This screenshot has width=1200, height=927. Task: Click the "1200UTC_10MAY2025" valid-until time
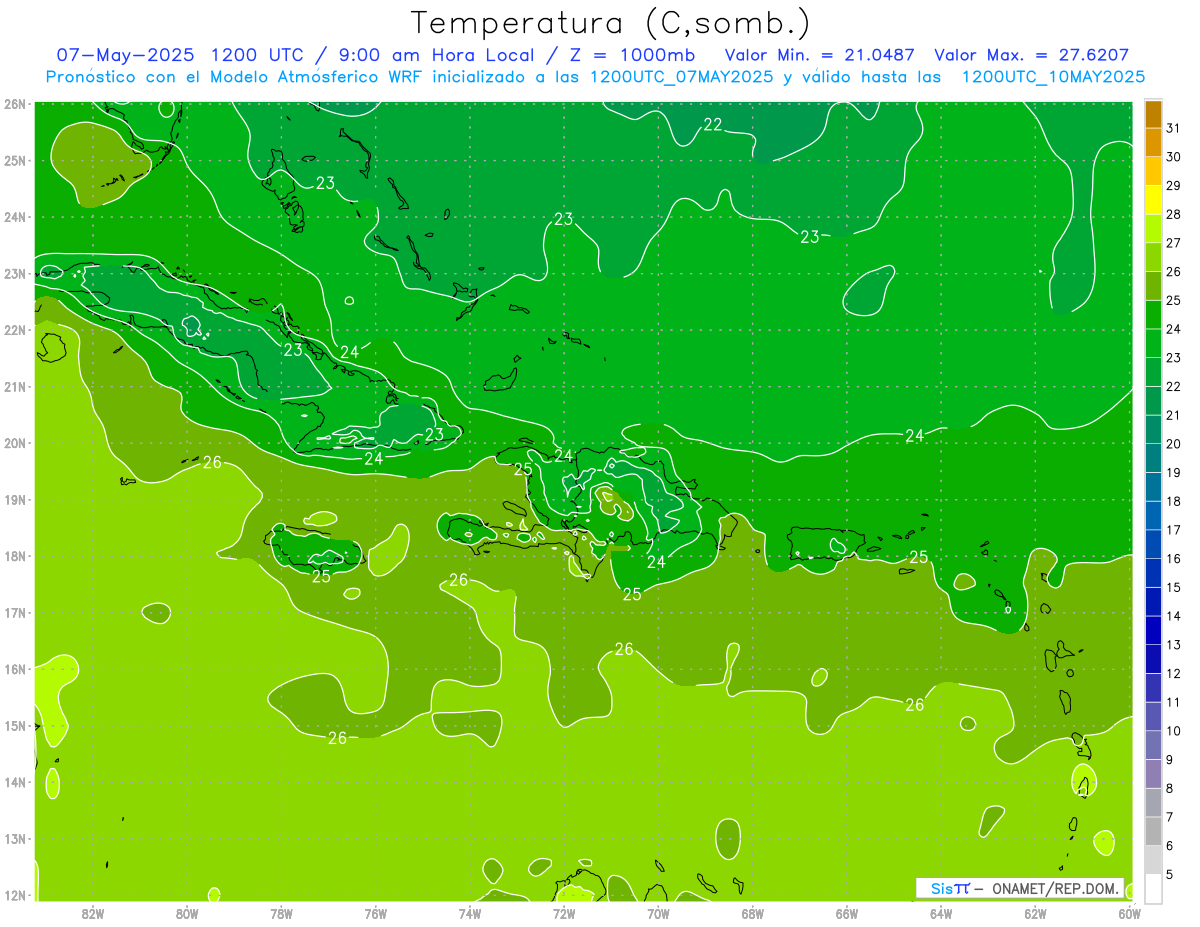pos(1054,77)
